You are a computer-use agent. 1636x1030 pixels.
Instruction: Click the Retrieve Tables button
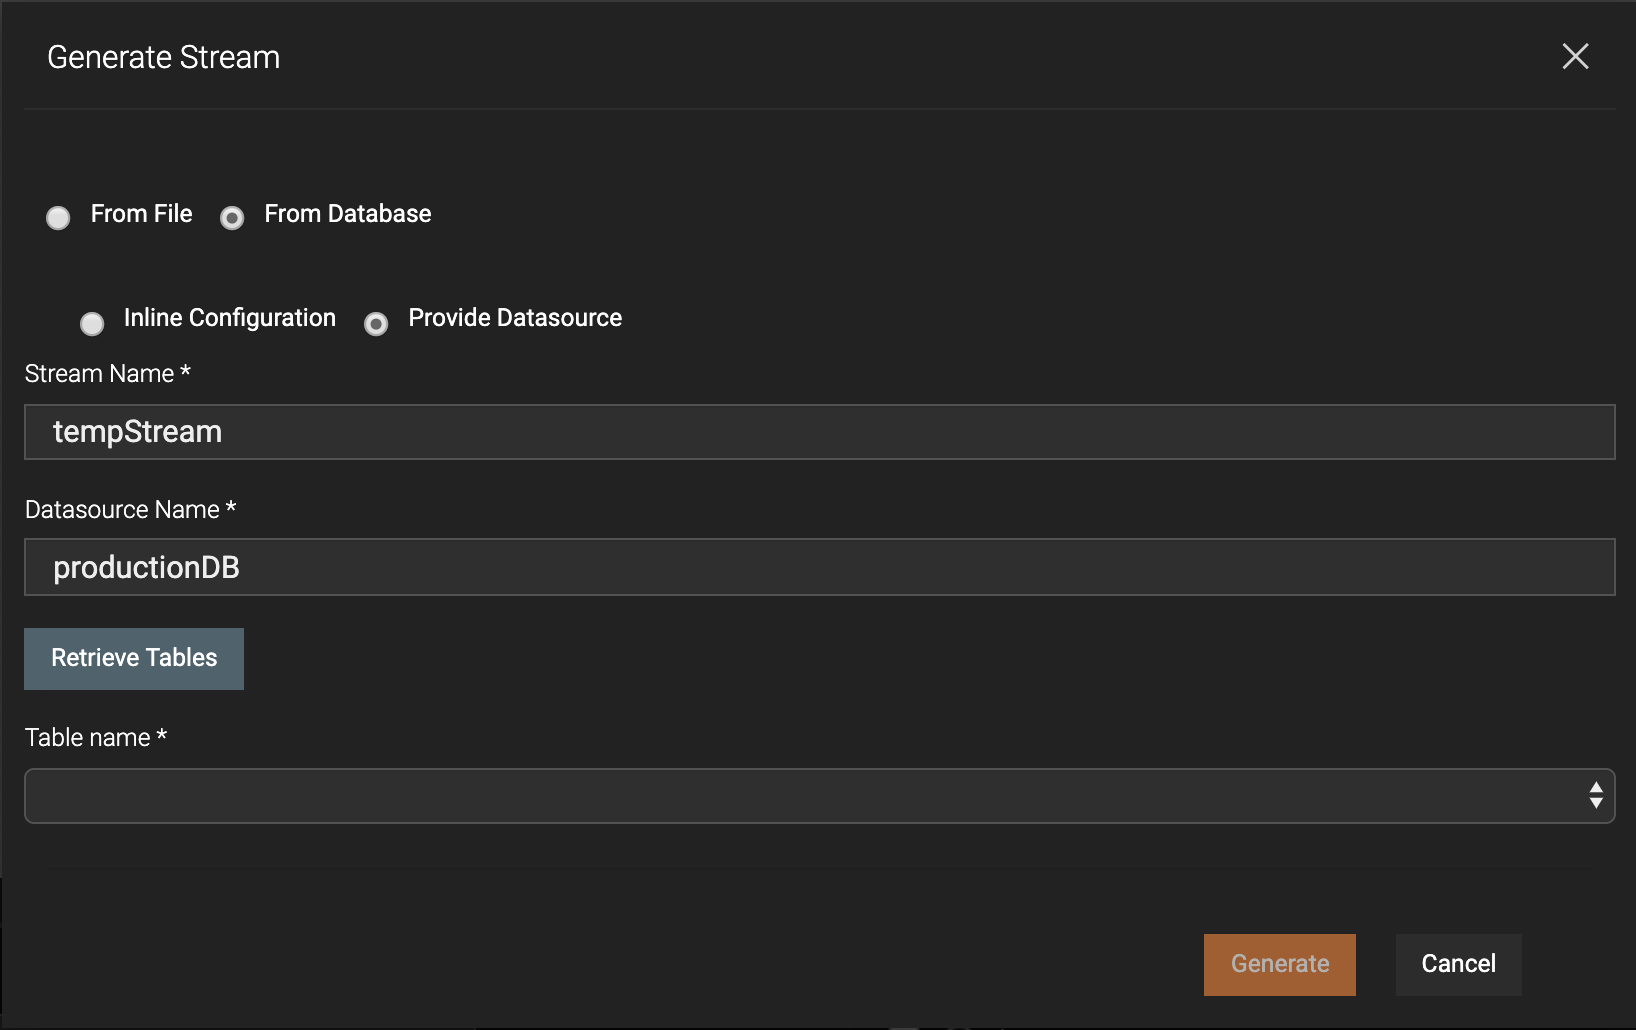pyautogui.click(x=134, y=658)
